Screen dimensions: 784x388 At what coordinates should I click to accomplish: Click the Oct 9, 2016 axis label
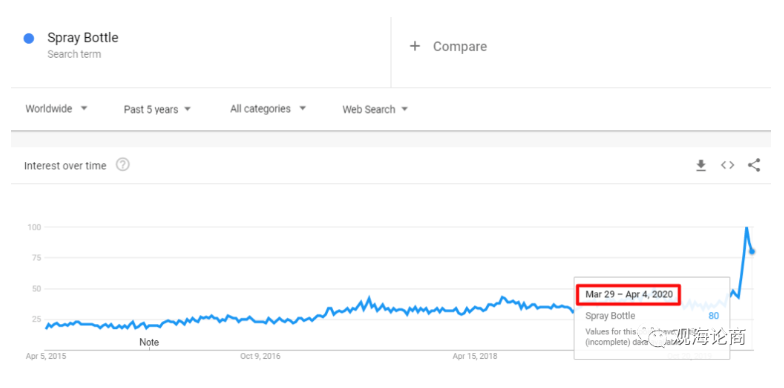[x=260, y=356]
